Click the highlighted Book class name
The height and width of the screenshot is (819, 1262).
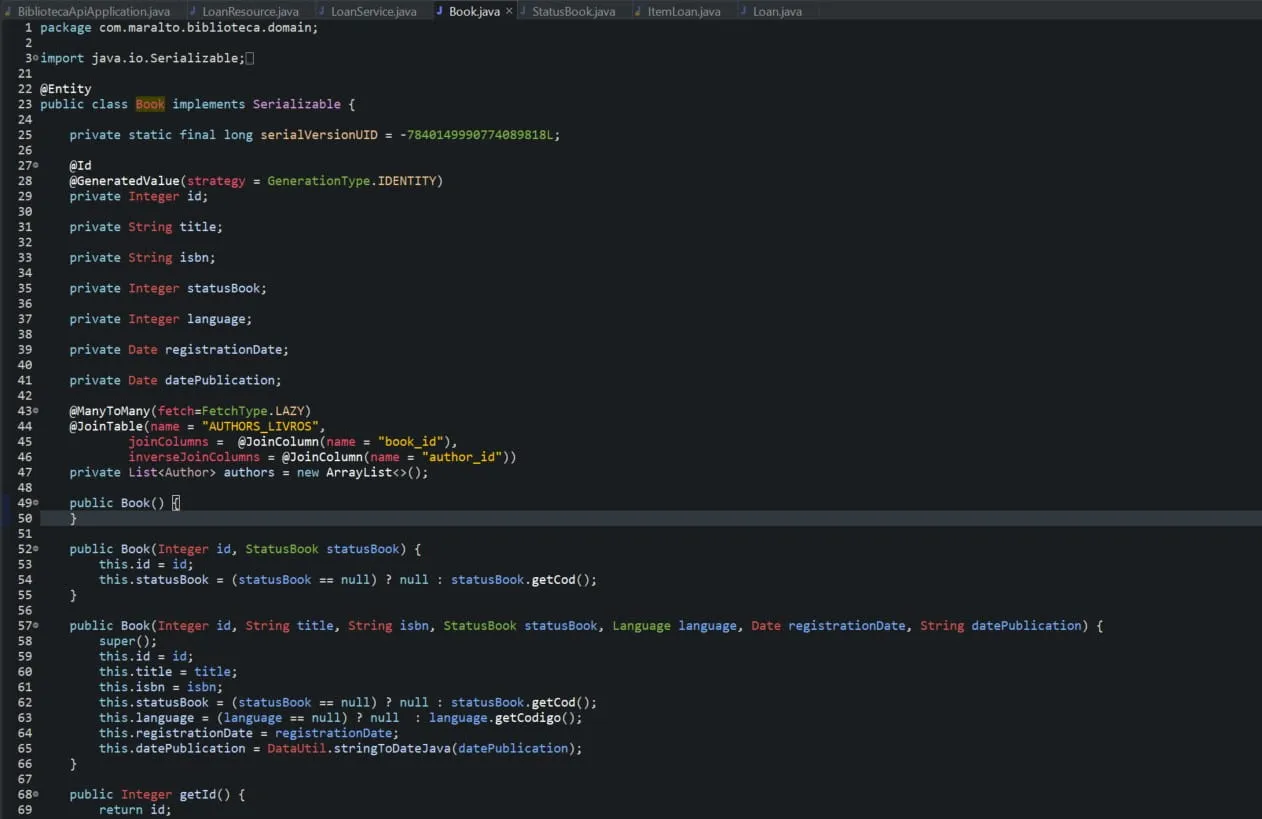pos(149,103)
